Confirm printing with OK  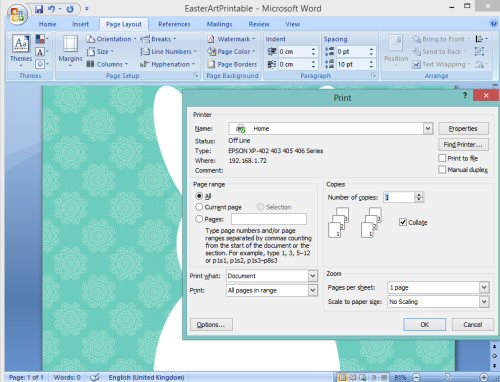click(x=424, y=324)
